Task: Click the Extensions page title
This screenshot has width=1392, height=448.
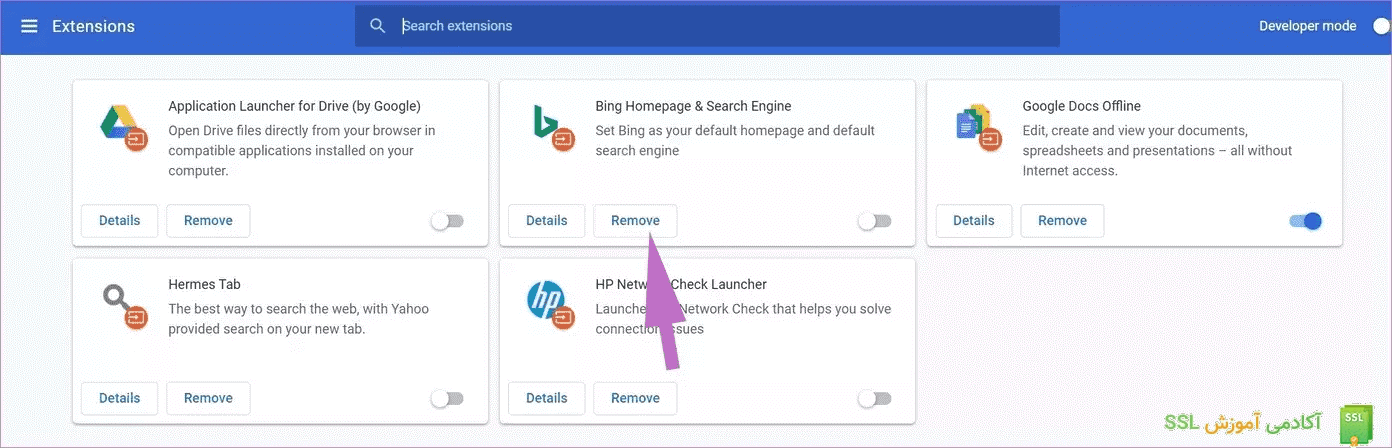Action: 93,26
